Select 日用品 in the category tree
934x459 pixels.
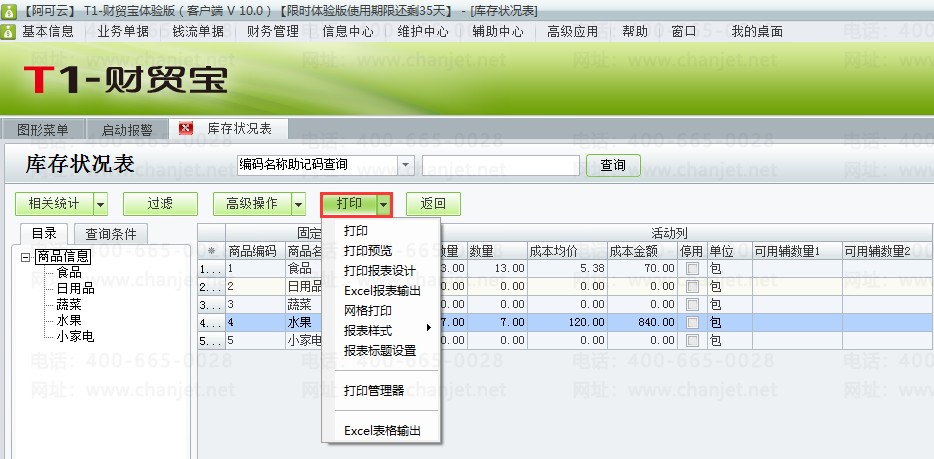click(x=76, y=289)
